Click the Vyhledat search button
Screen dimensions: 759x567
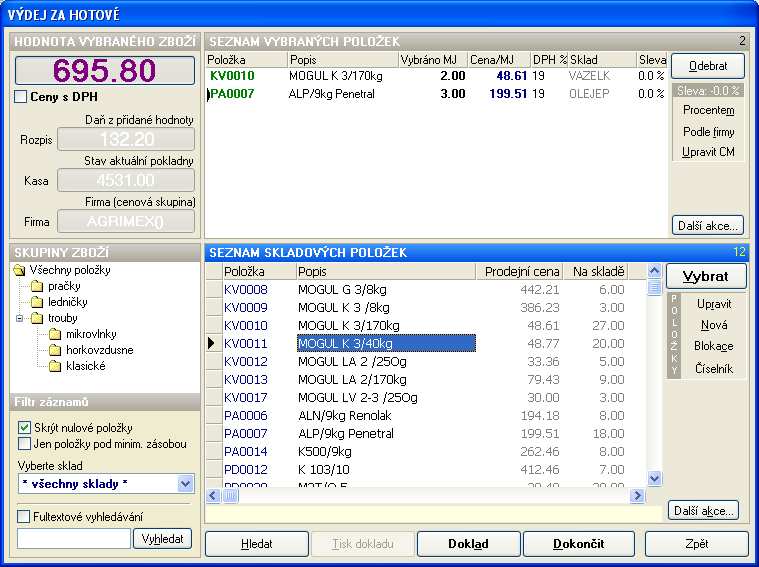pos(162,538)
